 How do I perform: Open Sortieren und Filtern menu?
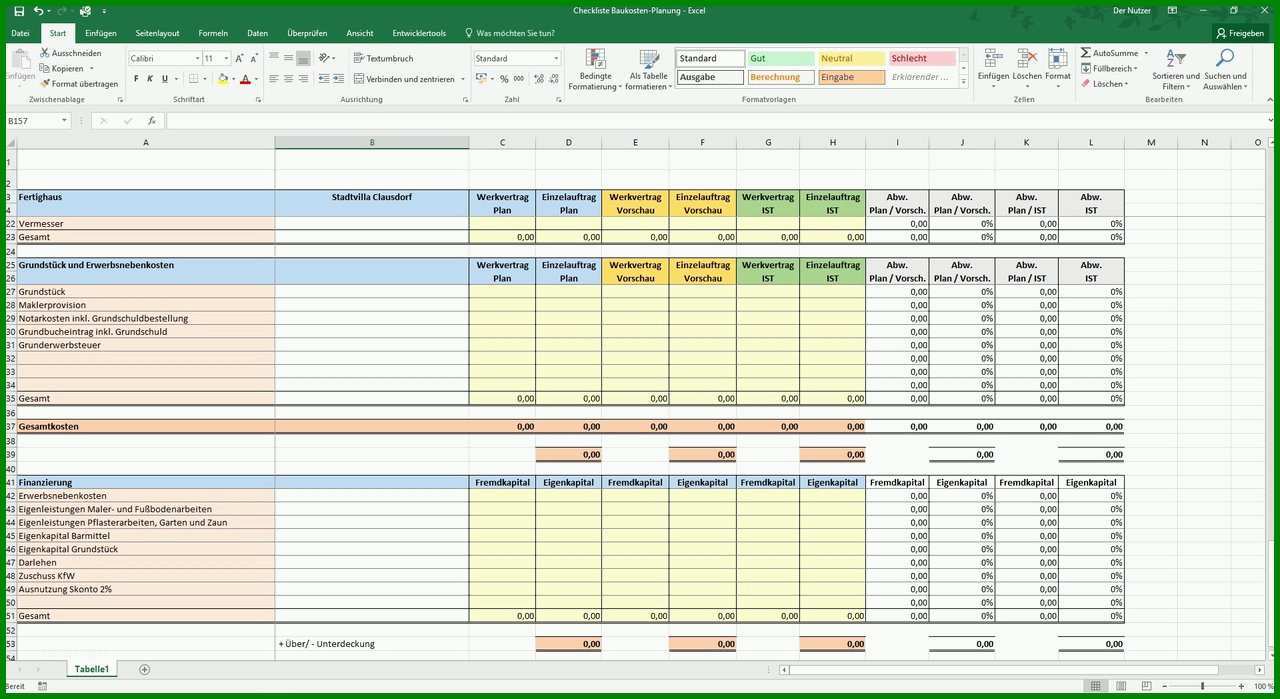pos(1176,70)
